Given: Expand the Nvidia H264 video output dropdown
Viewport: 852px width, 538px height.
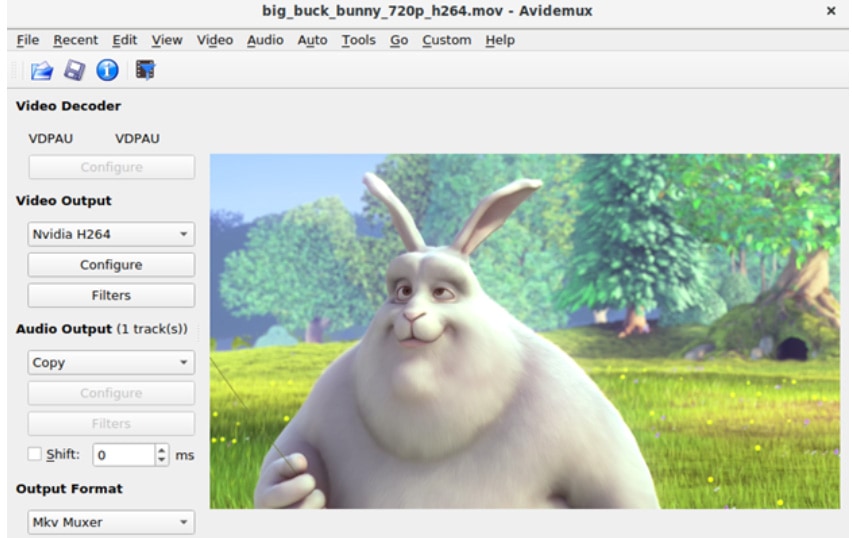Looking at the screenshot, I should pos(111,234).
